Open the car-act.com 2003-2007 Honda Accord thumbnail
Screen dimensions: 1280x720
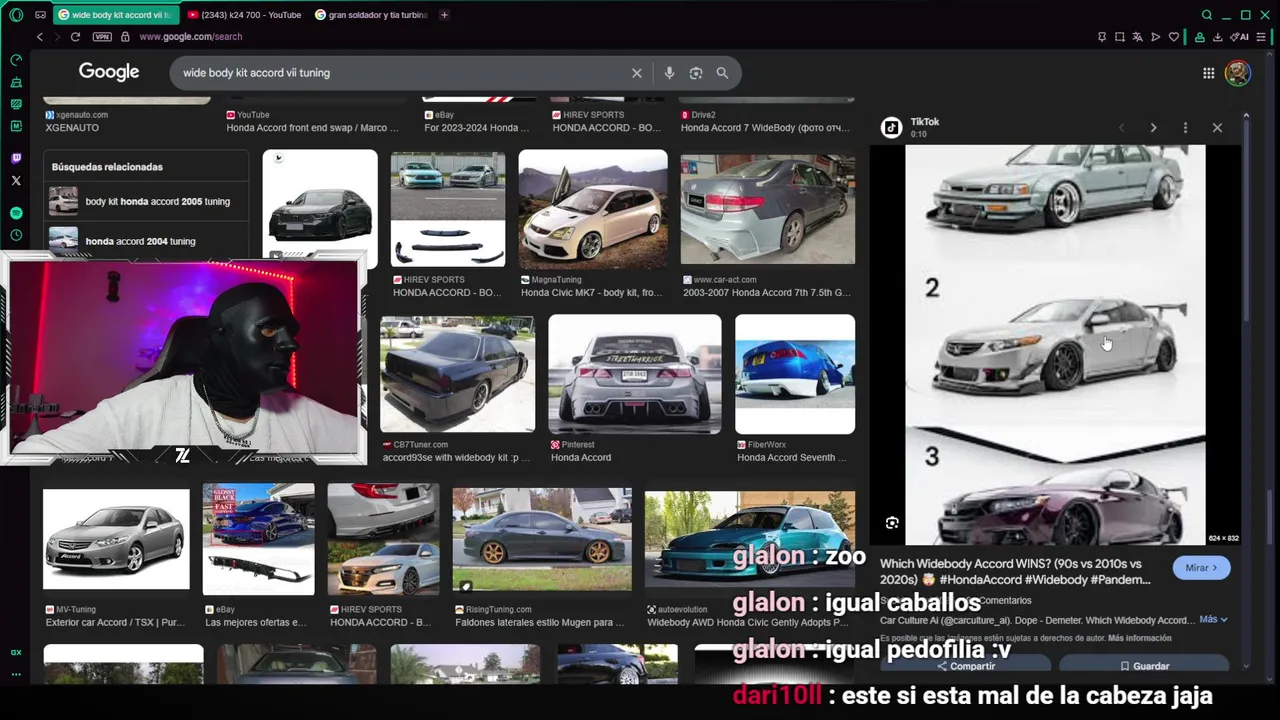pos(768,209)
